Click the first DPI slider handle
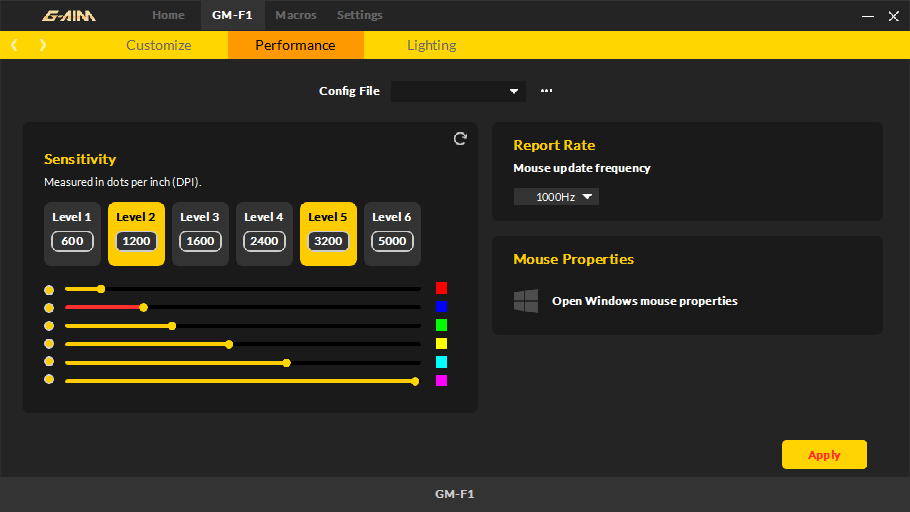This screenshot has width=910, height=512. tap(101, 289)
